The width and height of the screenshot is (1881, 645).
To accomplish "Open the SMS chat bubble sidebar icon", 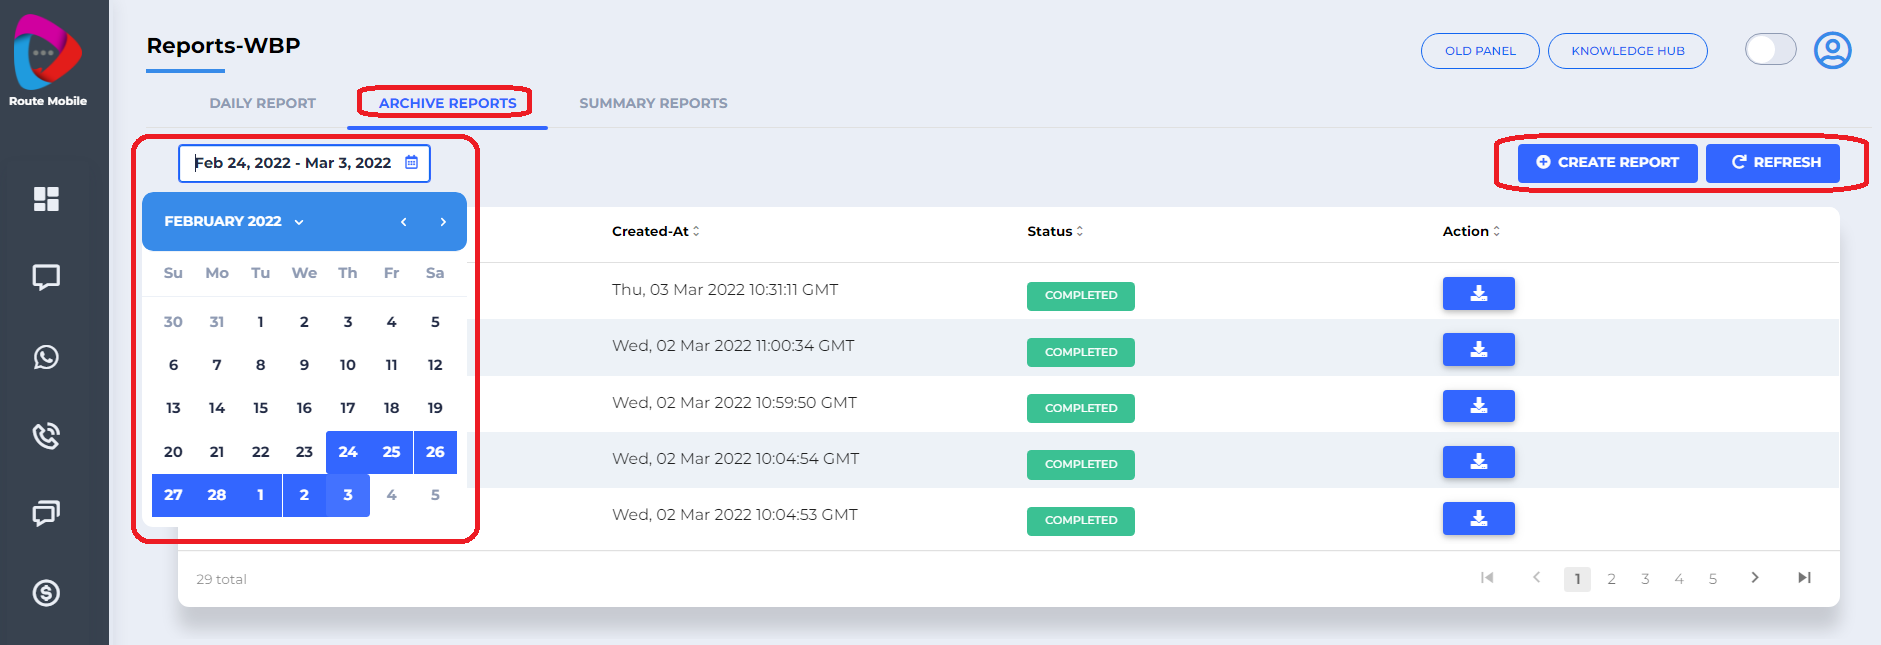I will (x=46, y=277).
